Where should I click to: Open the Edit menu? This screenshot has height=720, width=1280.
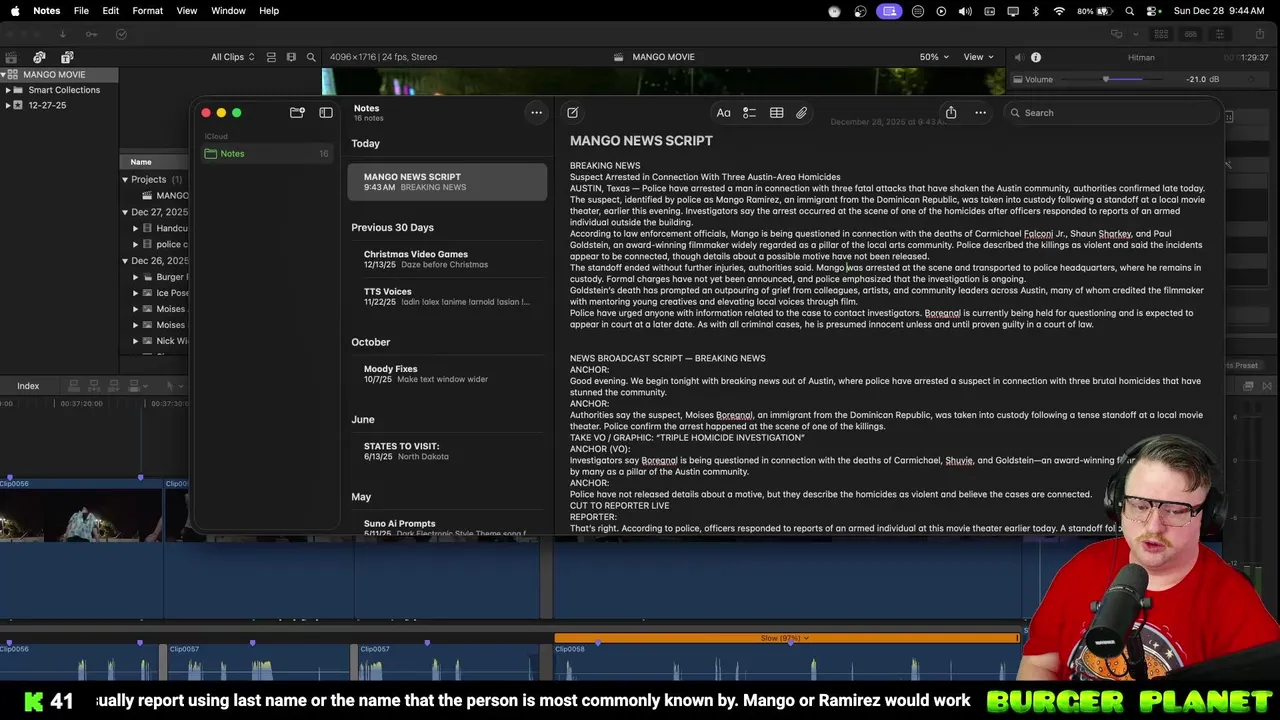click(111, 11)
